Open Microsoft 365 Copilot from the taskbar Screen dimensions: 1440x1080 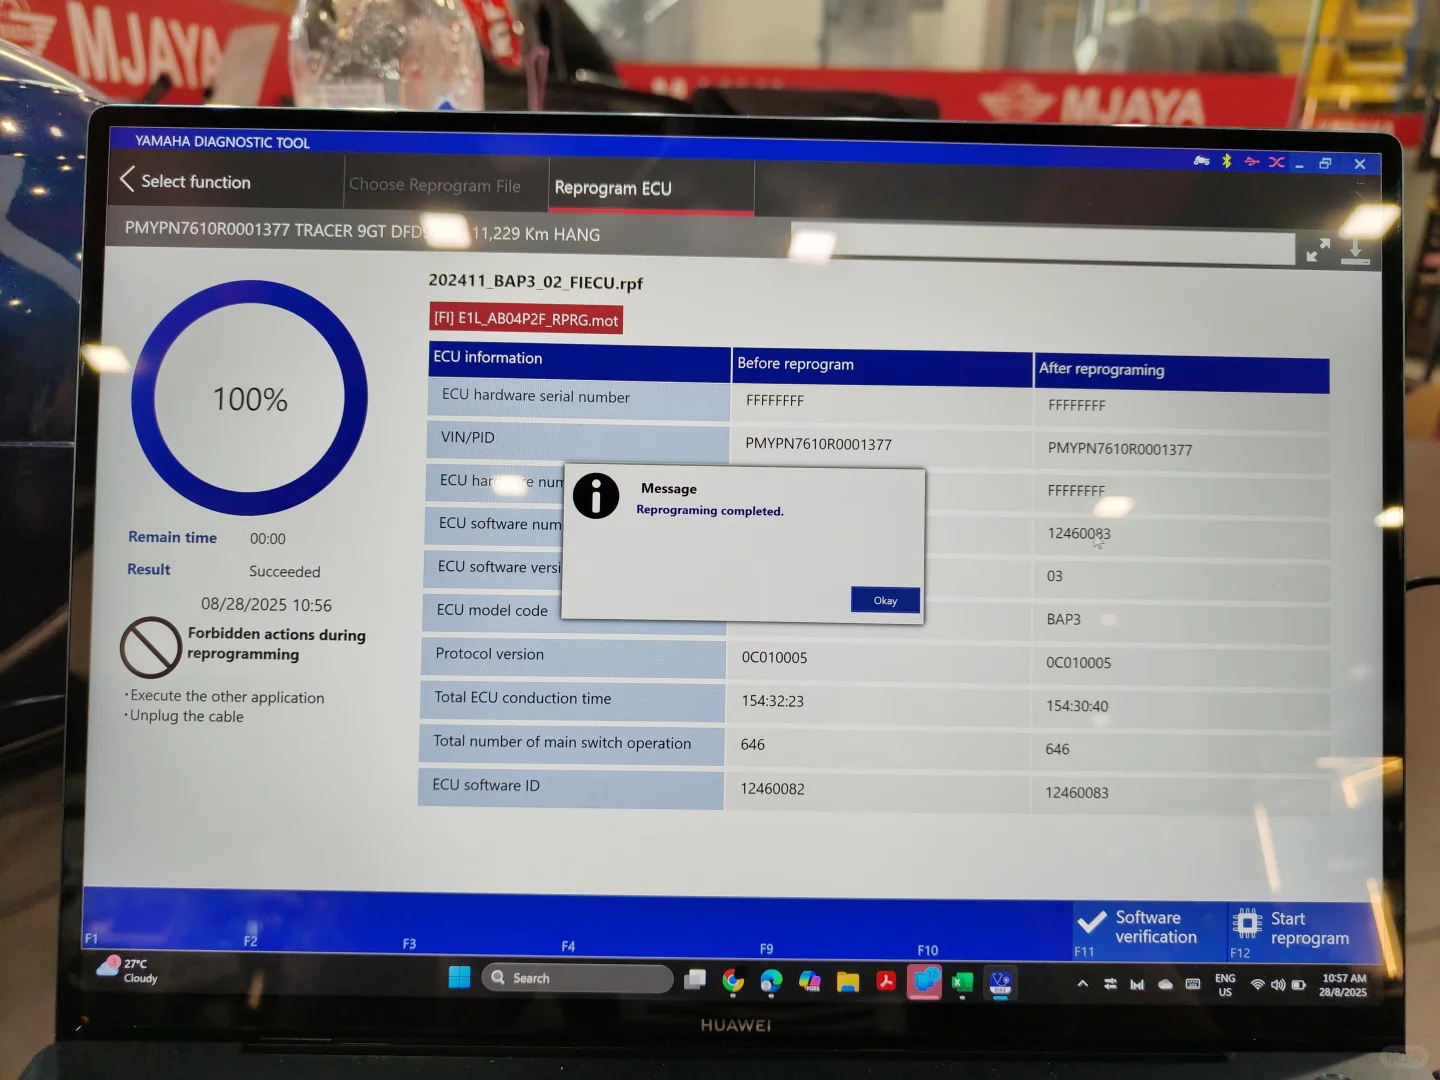click(809, 982)
